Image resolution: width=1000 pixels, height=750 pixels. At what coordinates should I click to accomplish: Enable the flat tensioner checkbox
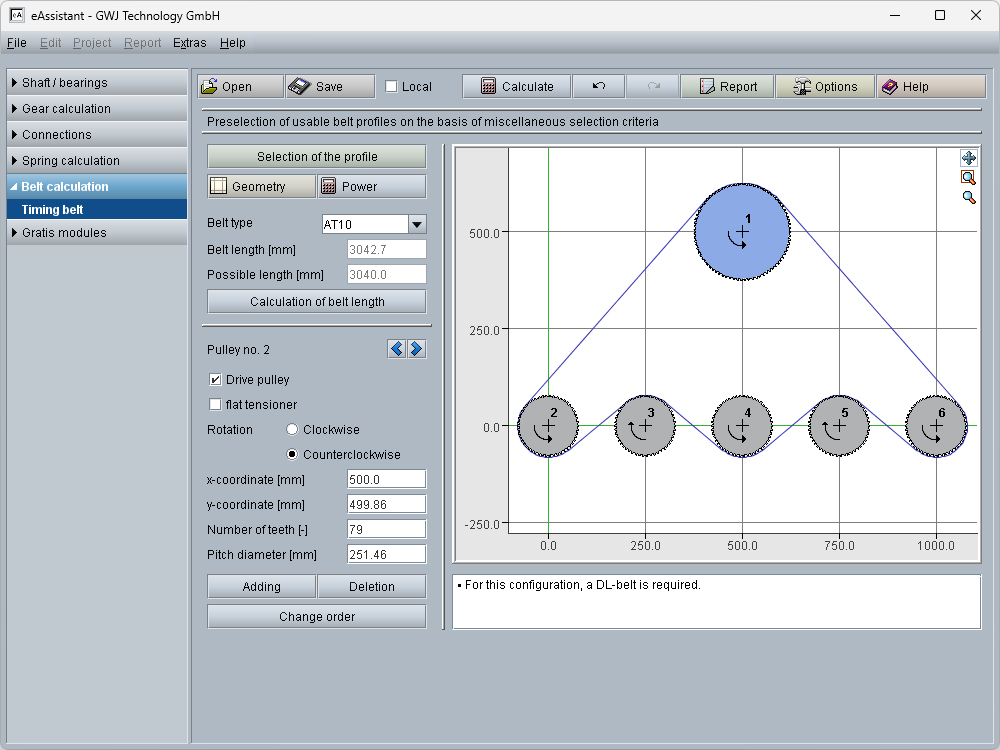(215, 405)
